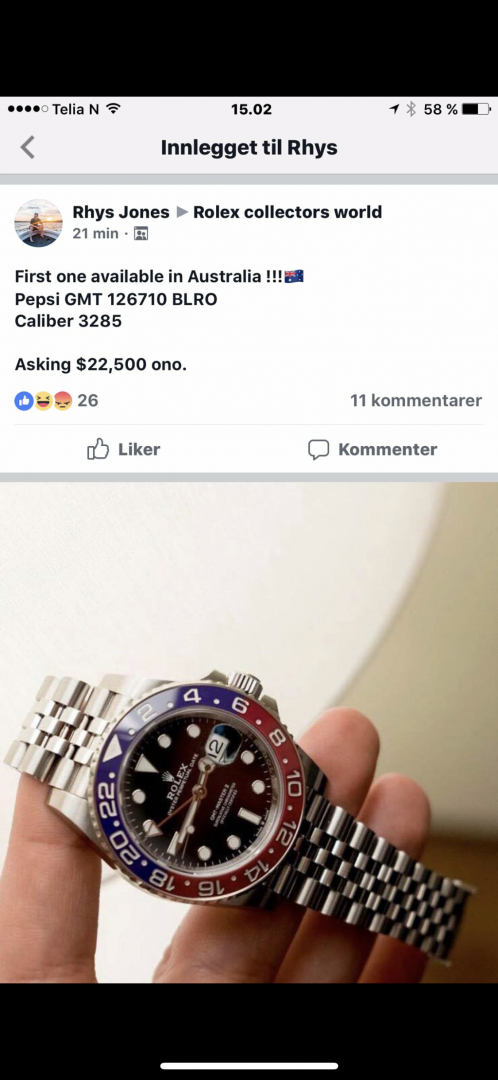Viewport: 498px width, 1080px height.
Task: Click the Kommenter speech bubble icon
Action: (x=318, y=450)
